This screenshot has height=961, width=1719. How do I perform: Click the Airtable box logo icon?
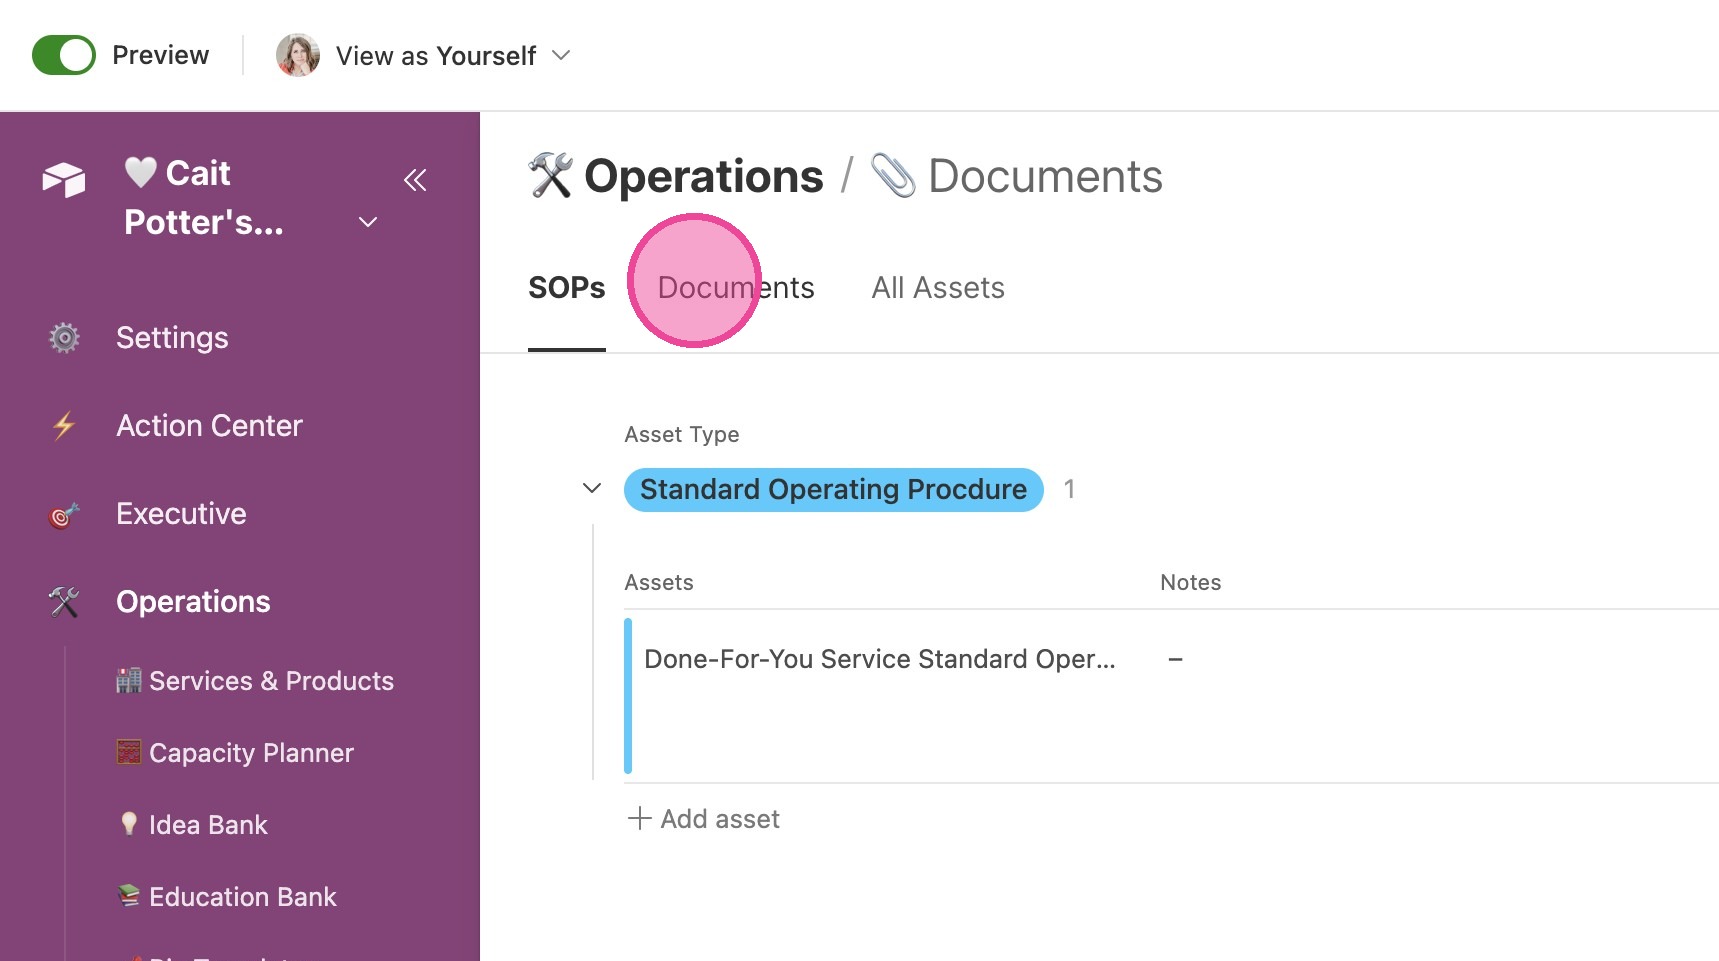pyautogui.click(x=64, y=180)
